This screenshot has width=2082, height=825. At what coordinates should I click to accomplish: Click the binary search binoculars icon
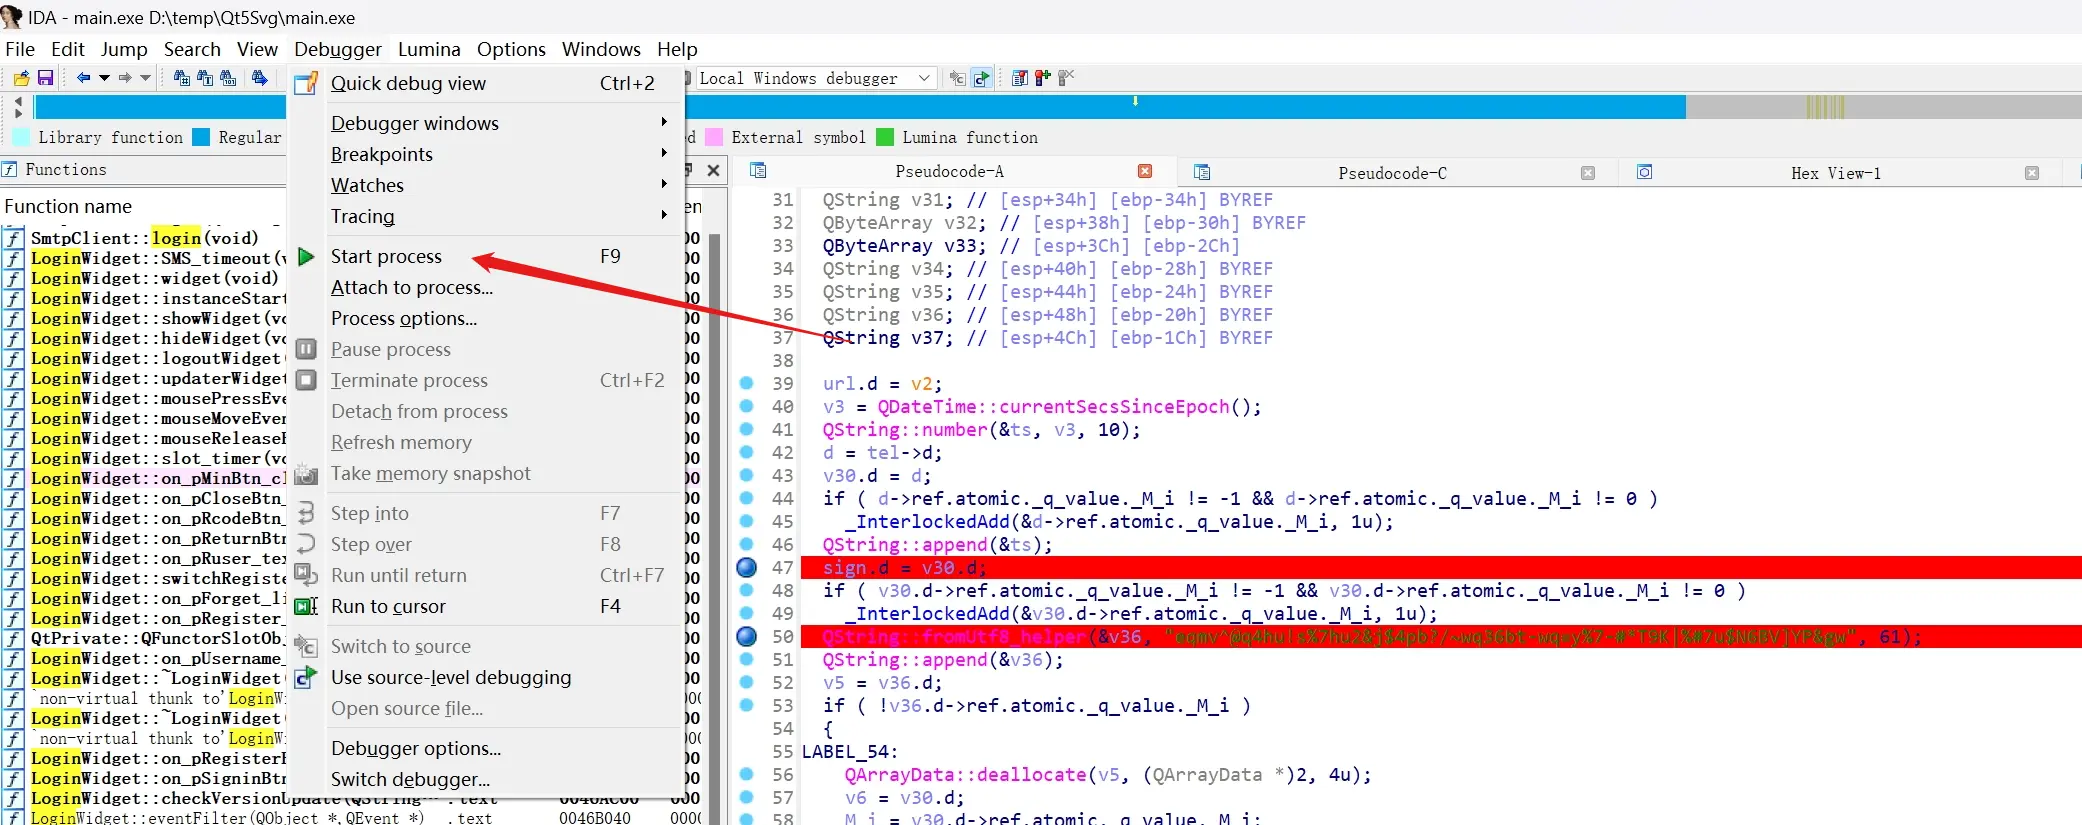click(228, 78)
